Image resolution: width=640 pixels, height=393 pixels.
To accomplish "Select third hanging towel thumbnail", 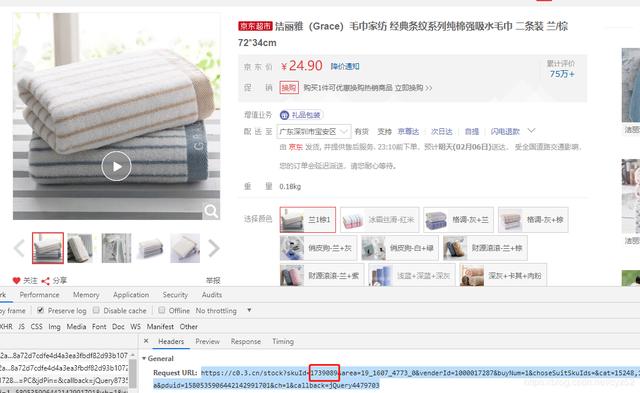I will click(116, 248).
